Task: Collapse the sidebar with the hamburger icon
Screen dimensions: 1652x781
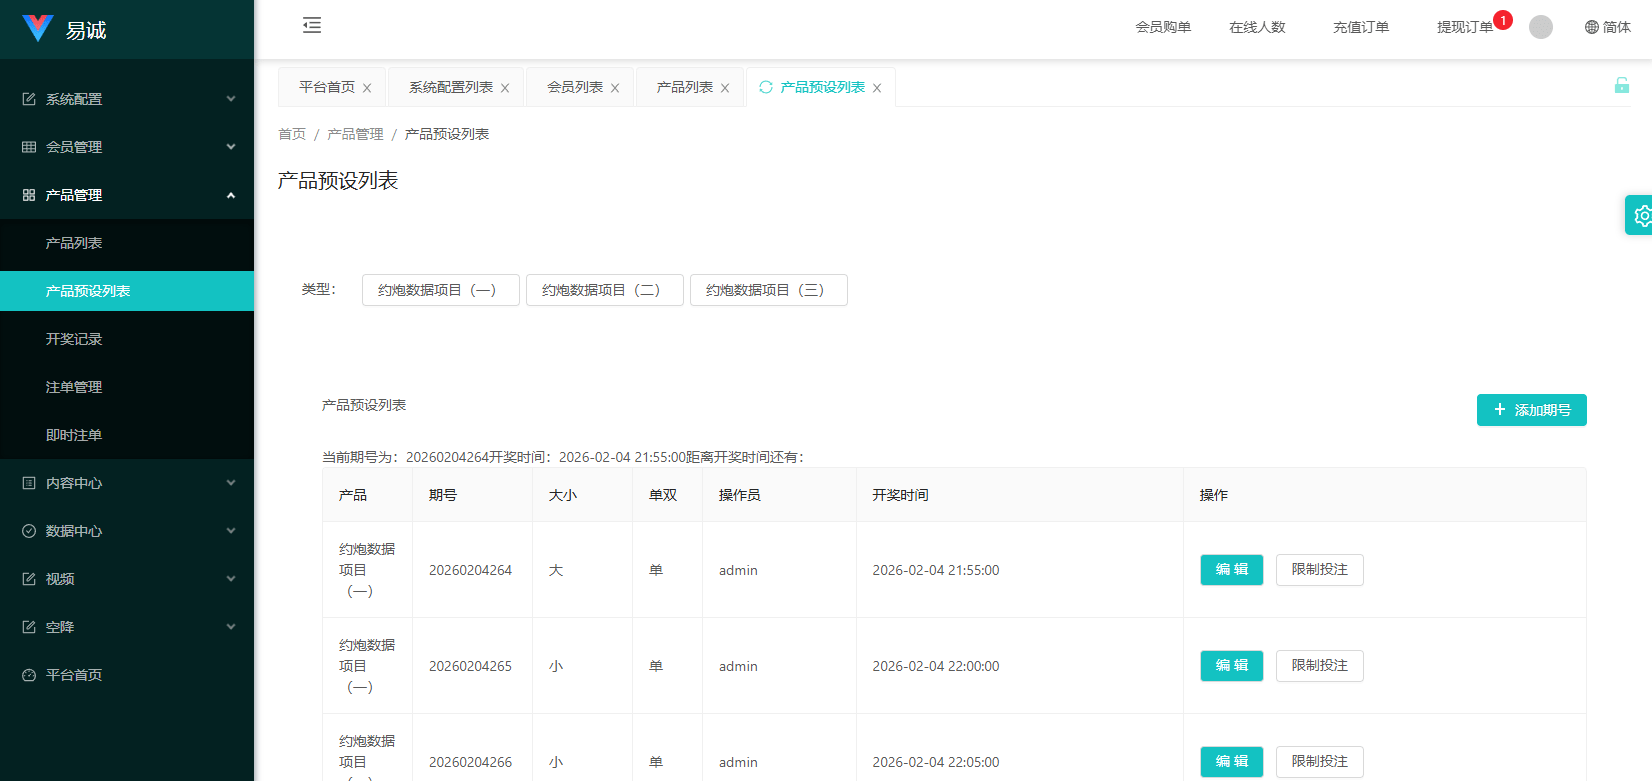Action: [312, 26]
